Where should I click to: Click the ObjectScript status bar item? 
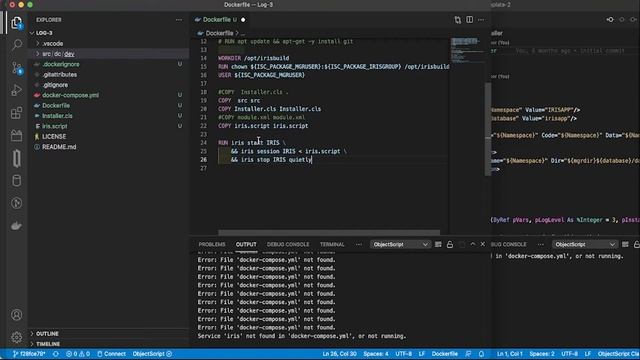coord(152,354)
